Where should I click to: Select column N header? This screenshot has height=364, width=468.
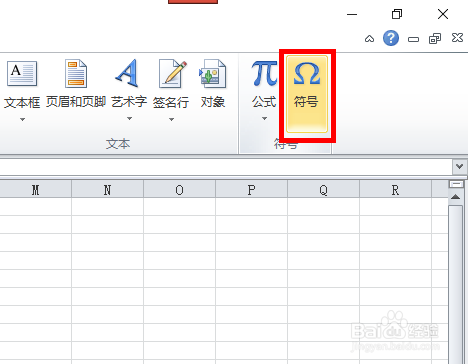click(107, 190)
